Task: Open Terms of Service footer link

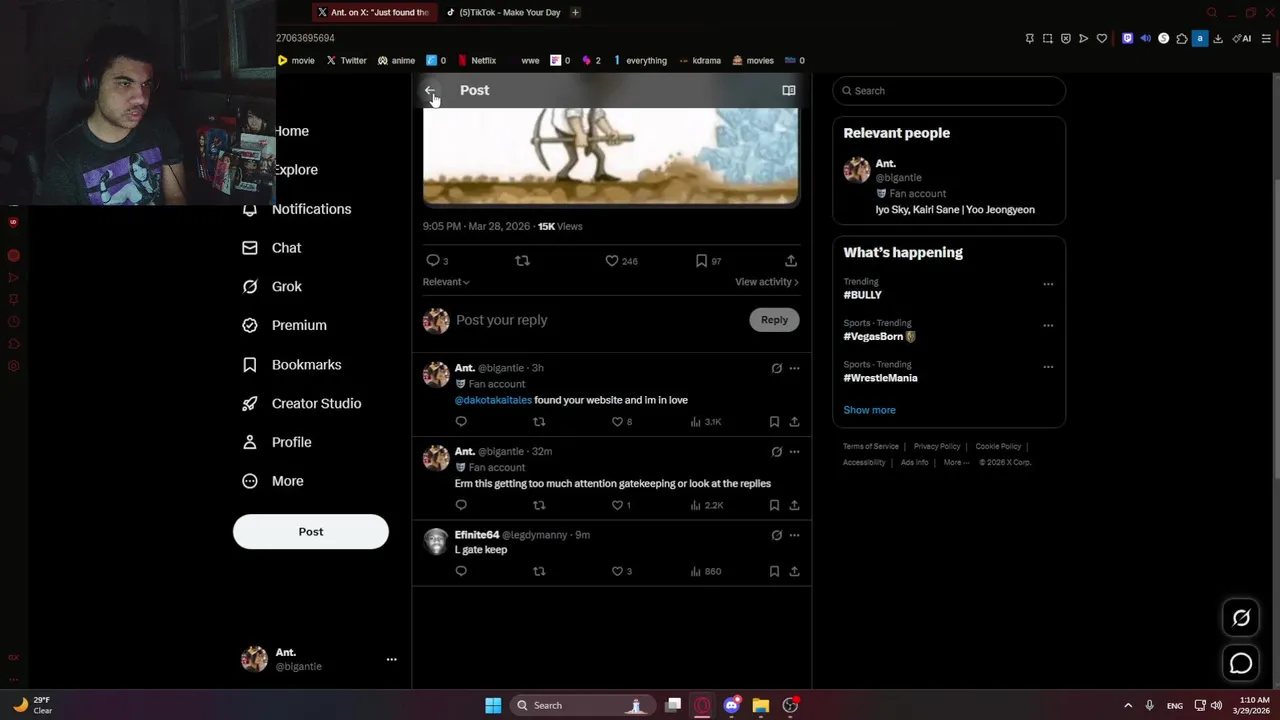Action: click(x=871, y=446)
